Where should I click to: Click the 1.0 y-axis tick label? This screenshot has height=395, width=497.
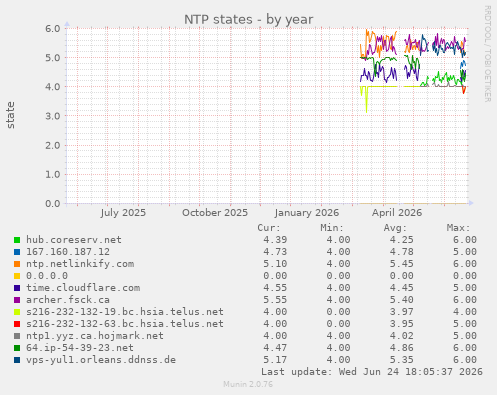[53, 174]
